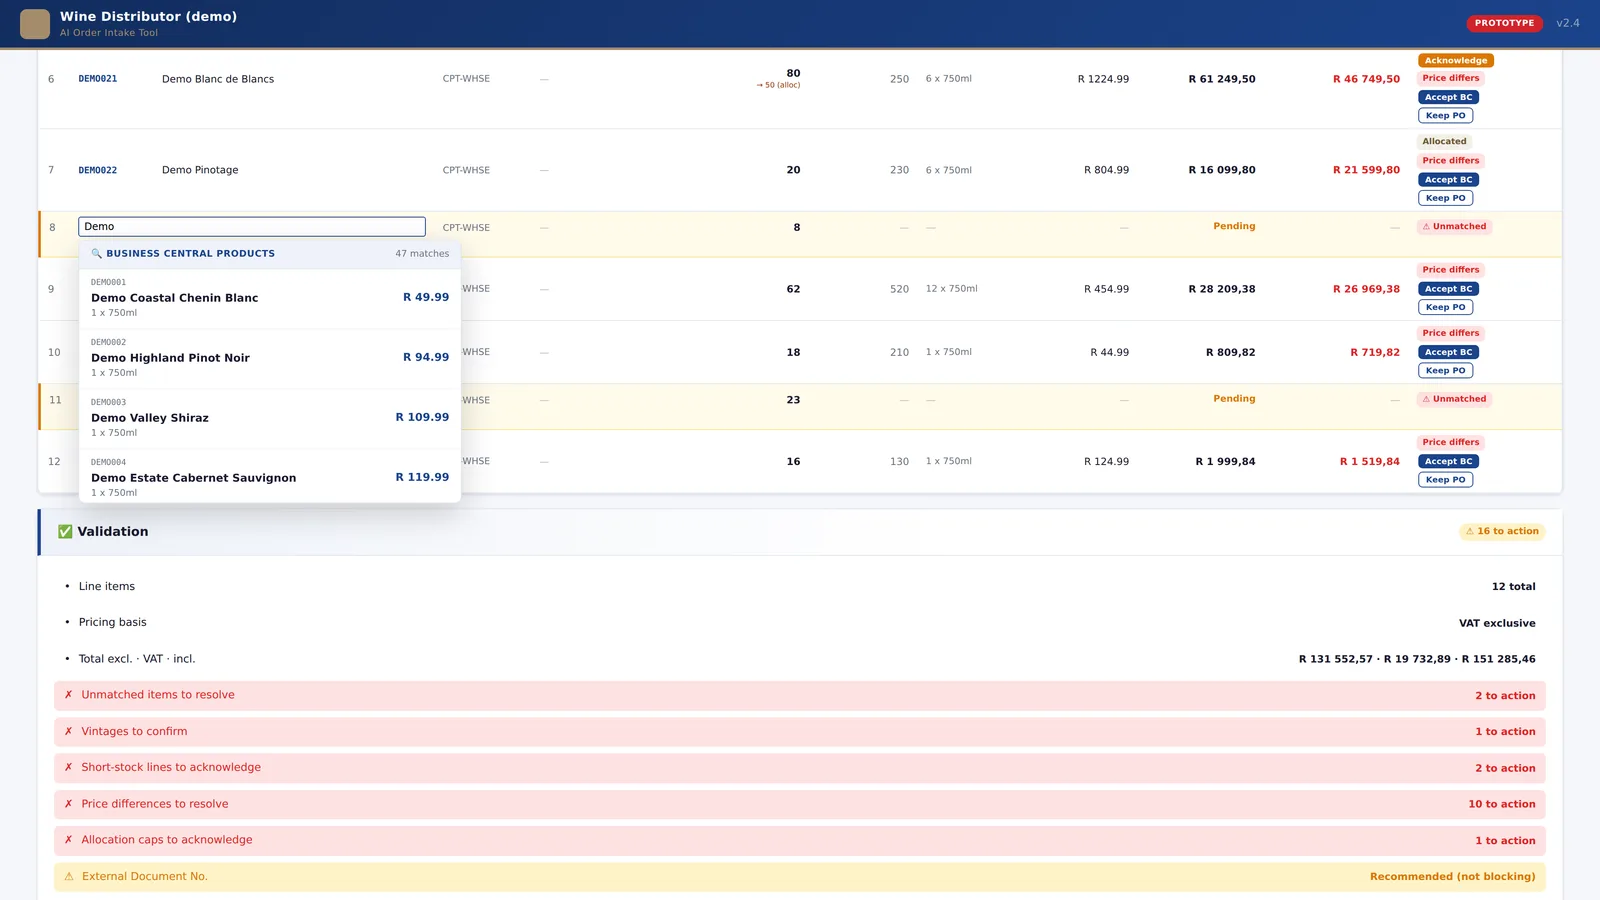Click the Pending status on line 8
This screenshot has height=900, width=1600.
point(1234,227)
